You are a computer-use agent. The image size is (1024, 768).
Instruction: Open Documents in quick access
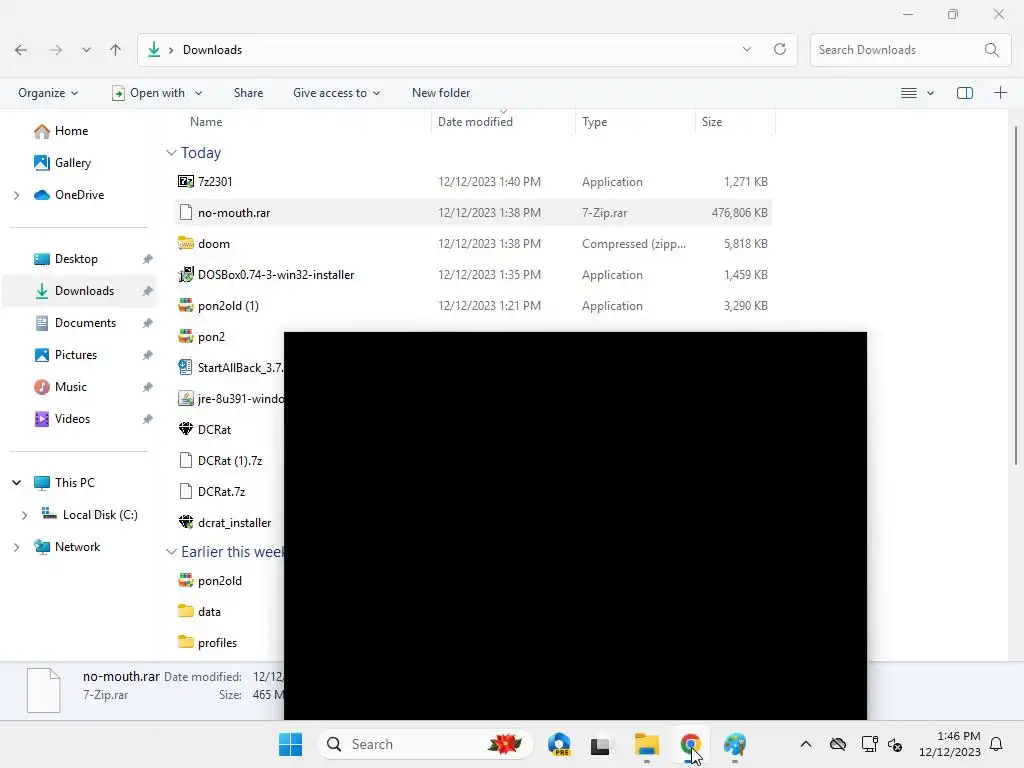point(74,323)
